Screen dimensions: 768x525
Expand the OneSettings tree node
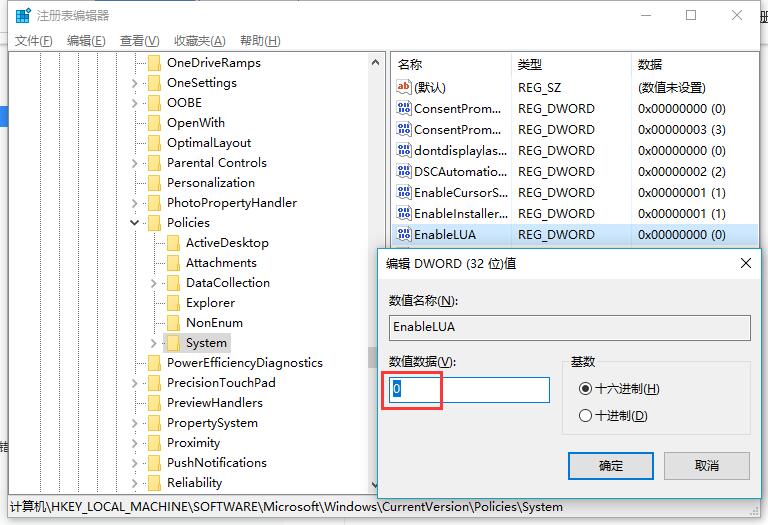tap(135, 83)
